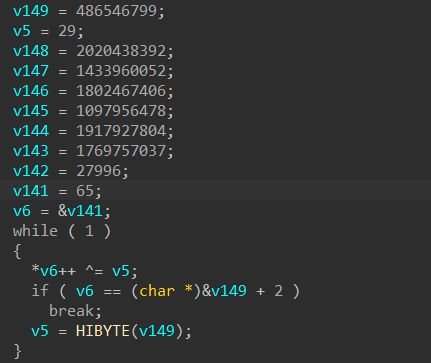
Task: Click v6 inside the if condition
Action: point(85,291)
